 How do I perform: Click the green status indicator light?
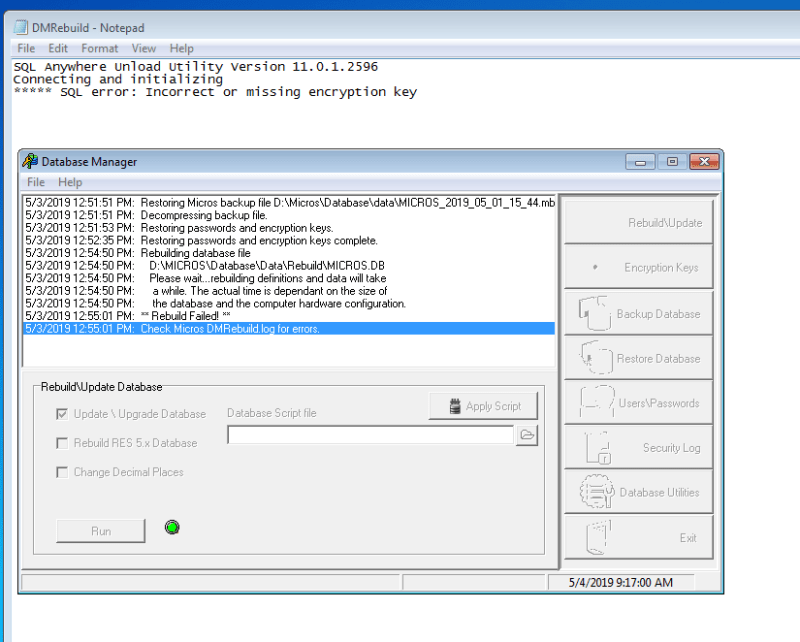(172, 527)
